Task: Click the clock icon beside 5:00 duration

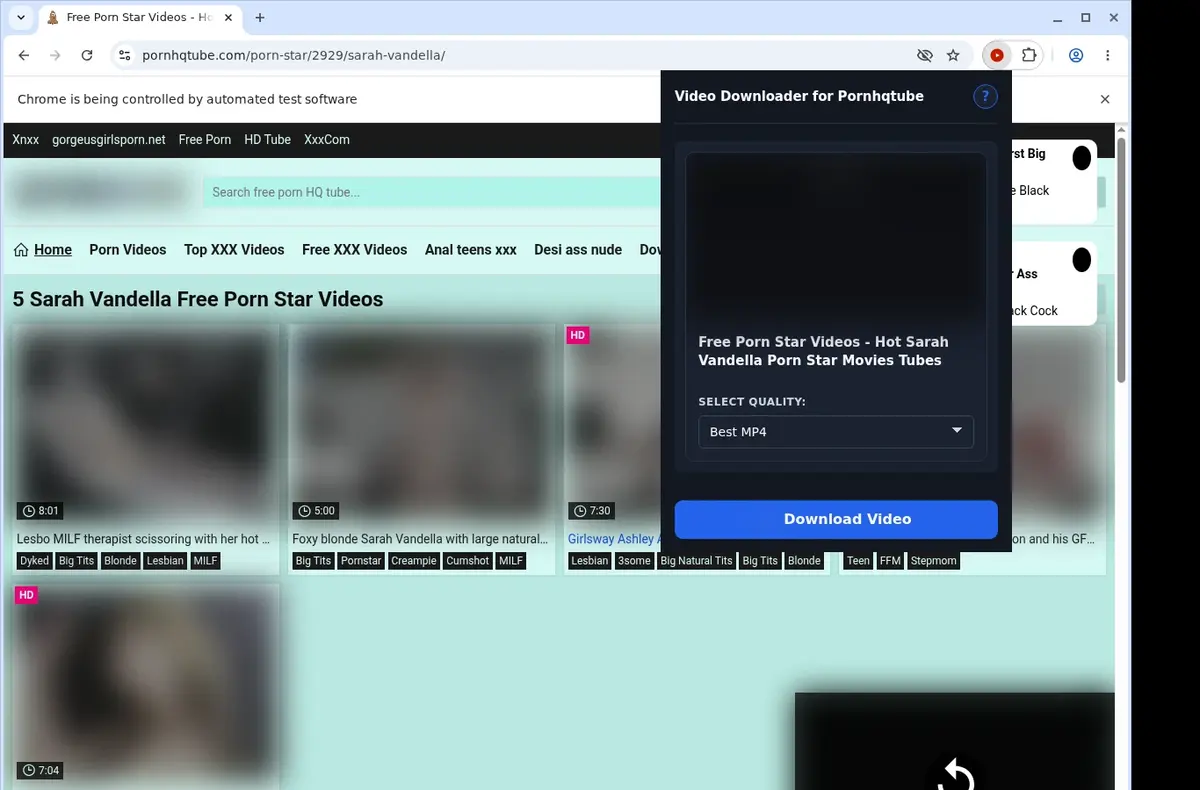Action: pos(304,511)
